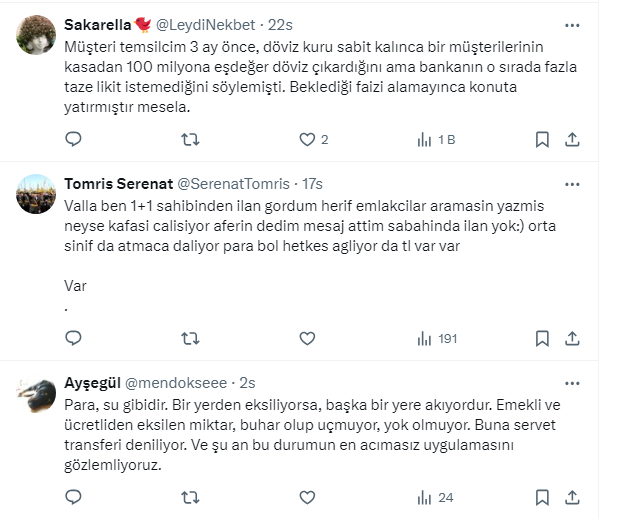The image size is (617, 519).
Task: Click Tomris Serenat's profile picture
Action: click(37, 195)
